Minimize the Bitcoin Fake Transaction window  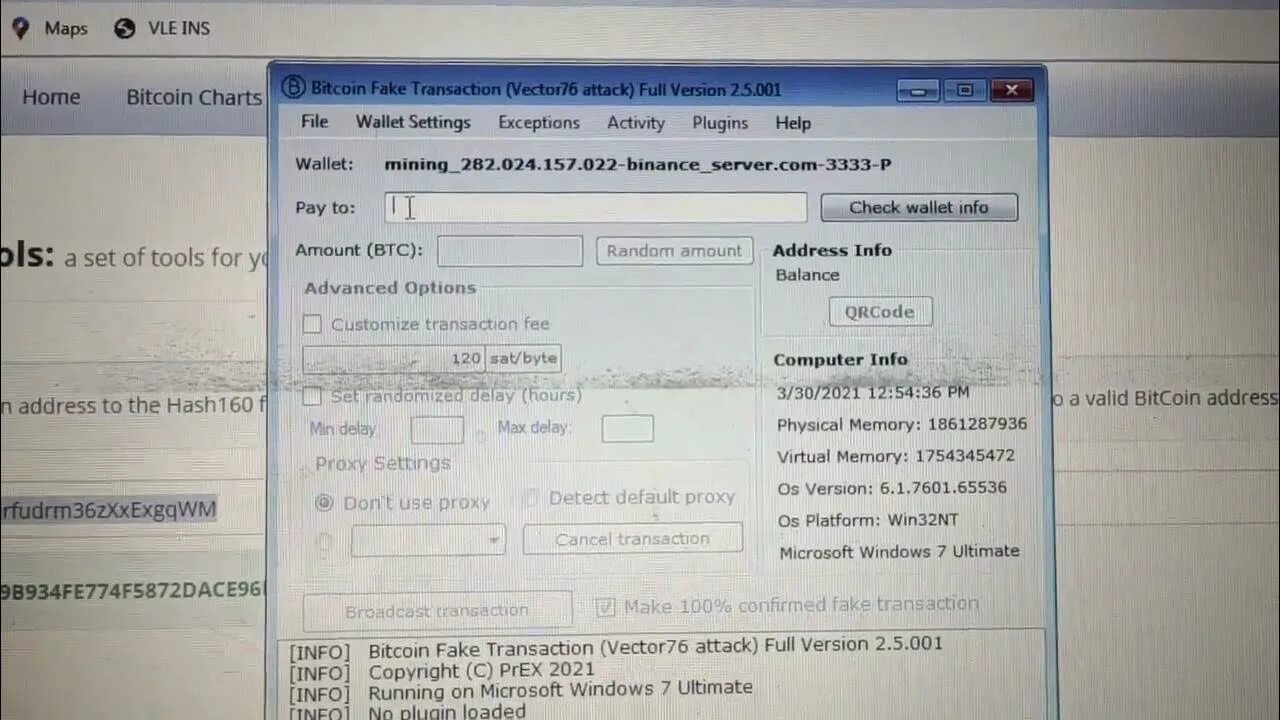coord(918,91)
